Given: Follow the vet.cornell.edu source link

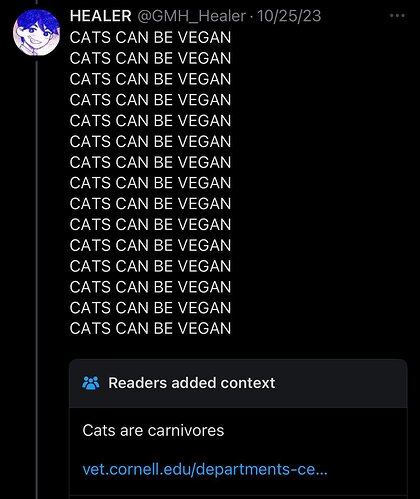Looking at the screenshot, I should click(x=205, y=469).
